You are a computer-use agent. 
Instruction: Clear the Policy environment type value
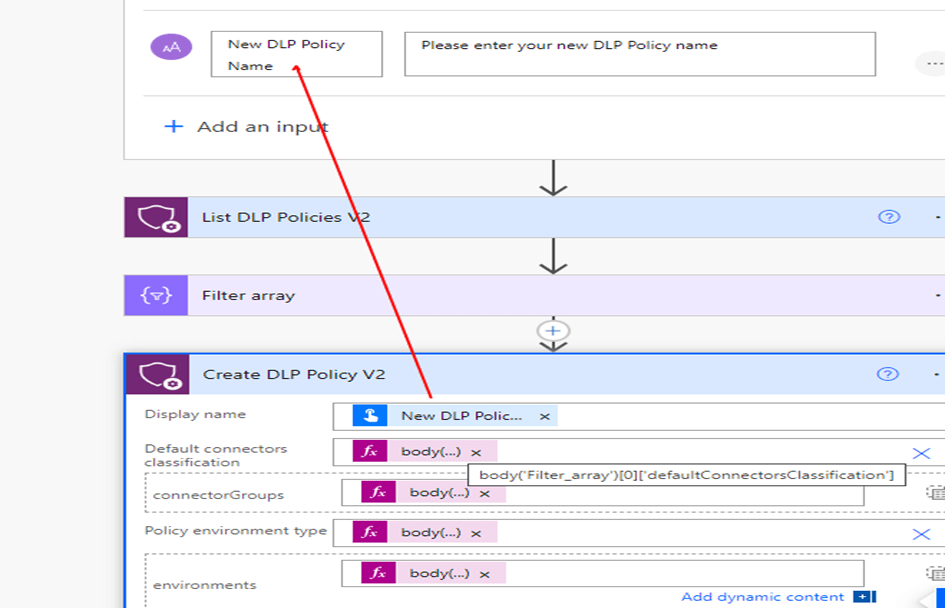[x=921, y=534]
